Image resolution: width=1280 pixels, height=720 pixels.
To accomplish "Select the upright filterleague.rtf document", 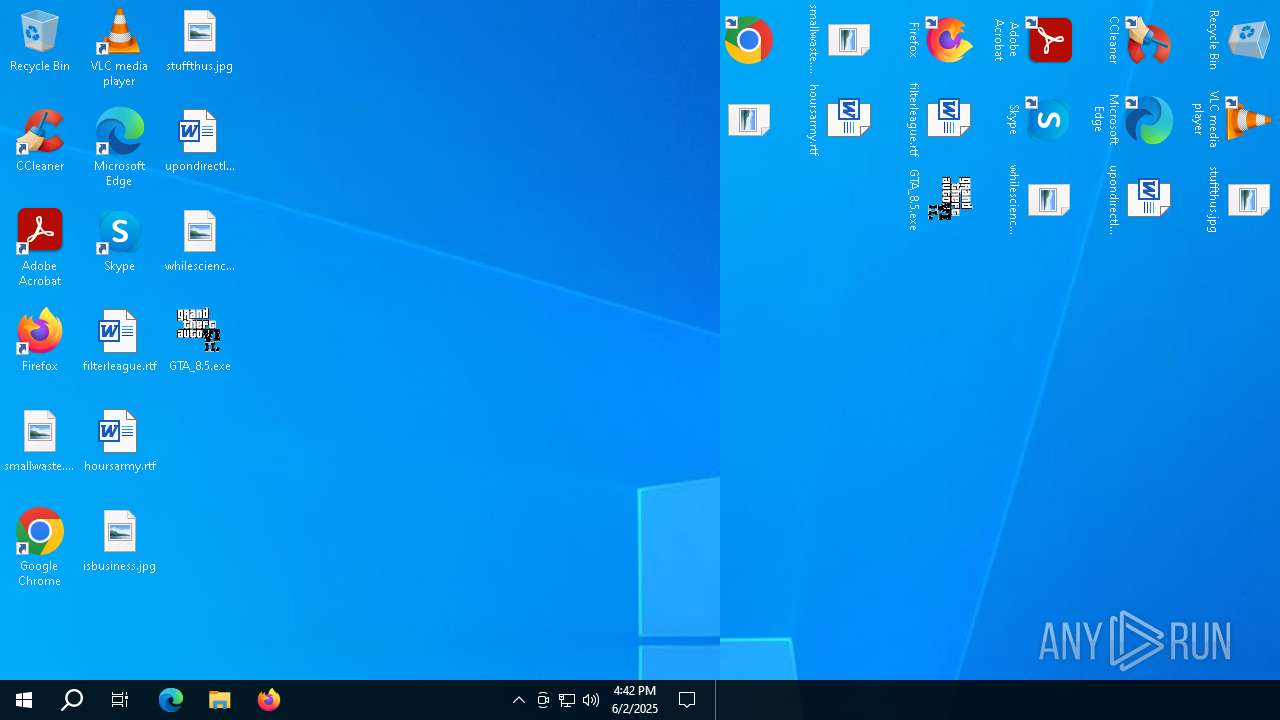I will (x=119, y=342).
